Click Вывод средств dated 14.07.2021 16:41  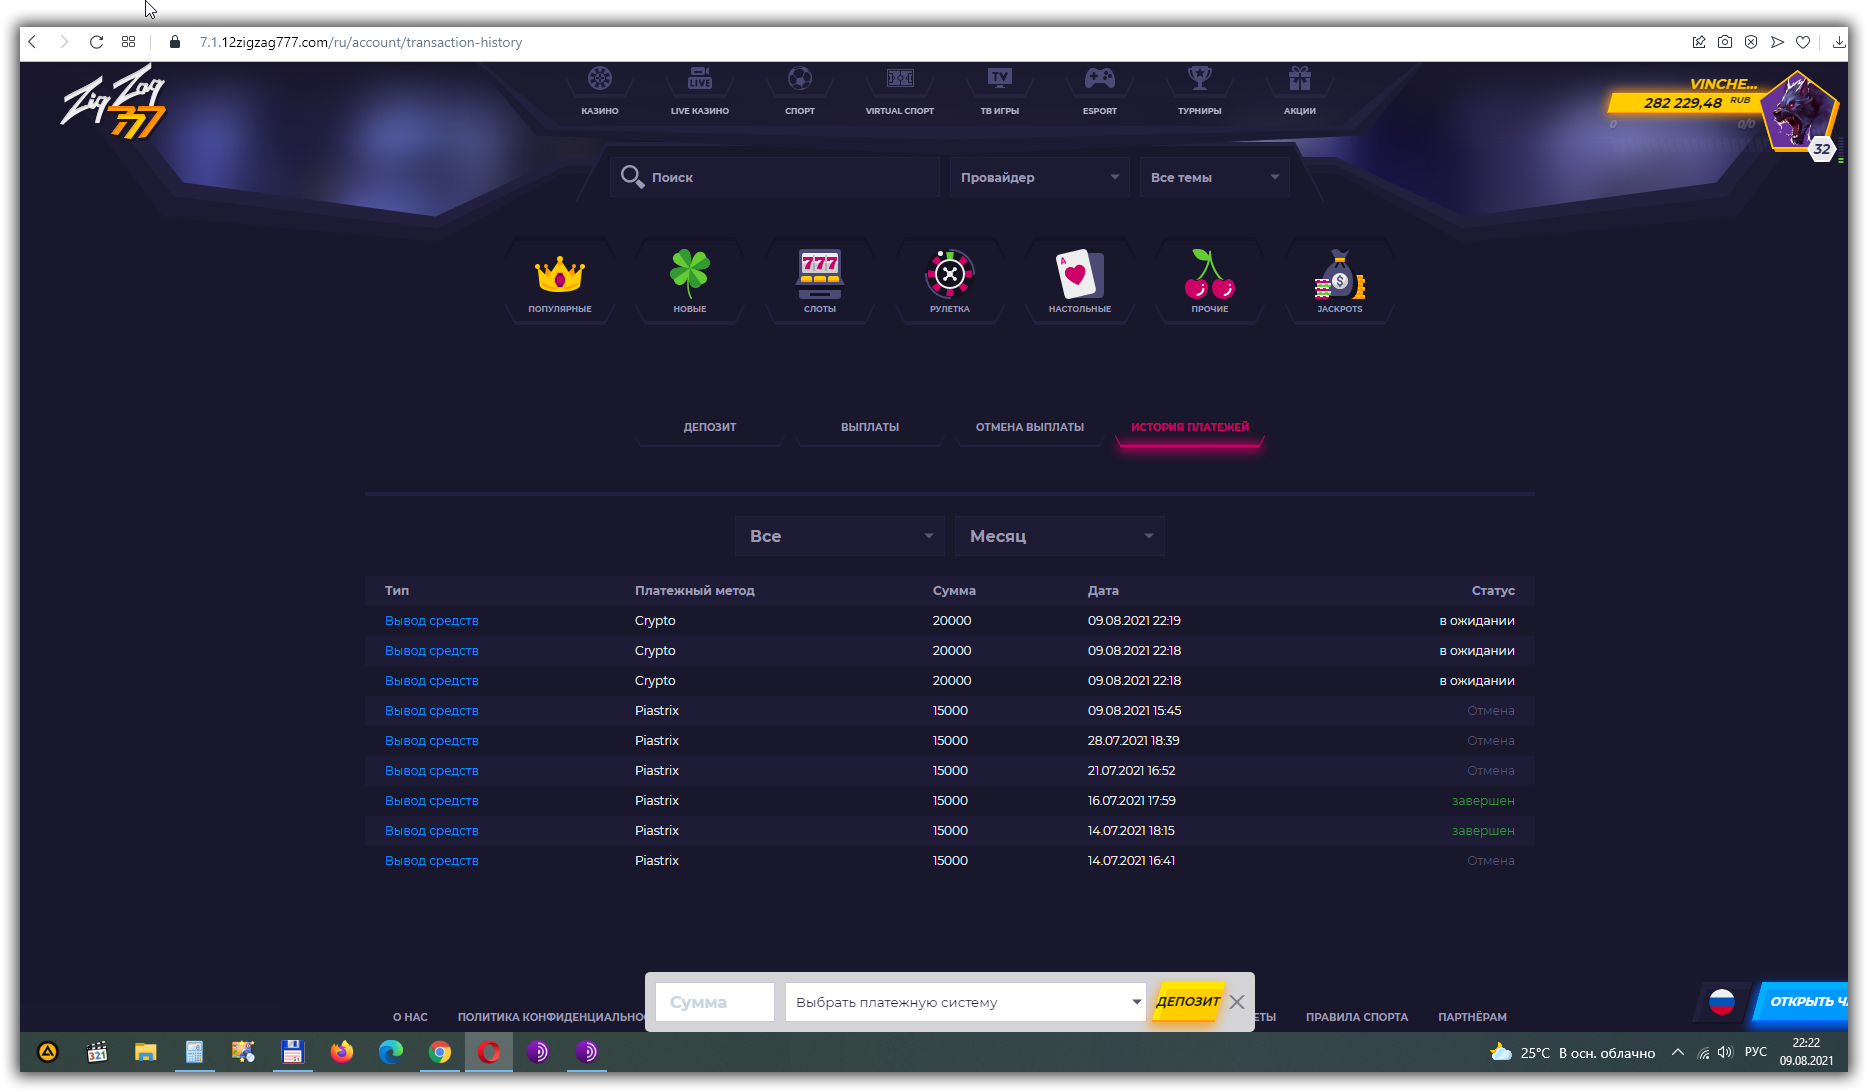432,861
